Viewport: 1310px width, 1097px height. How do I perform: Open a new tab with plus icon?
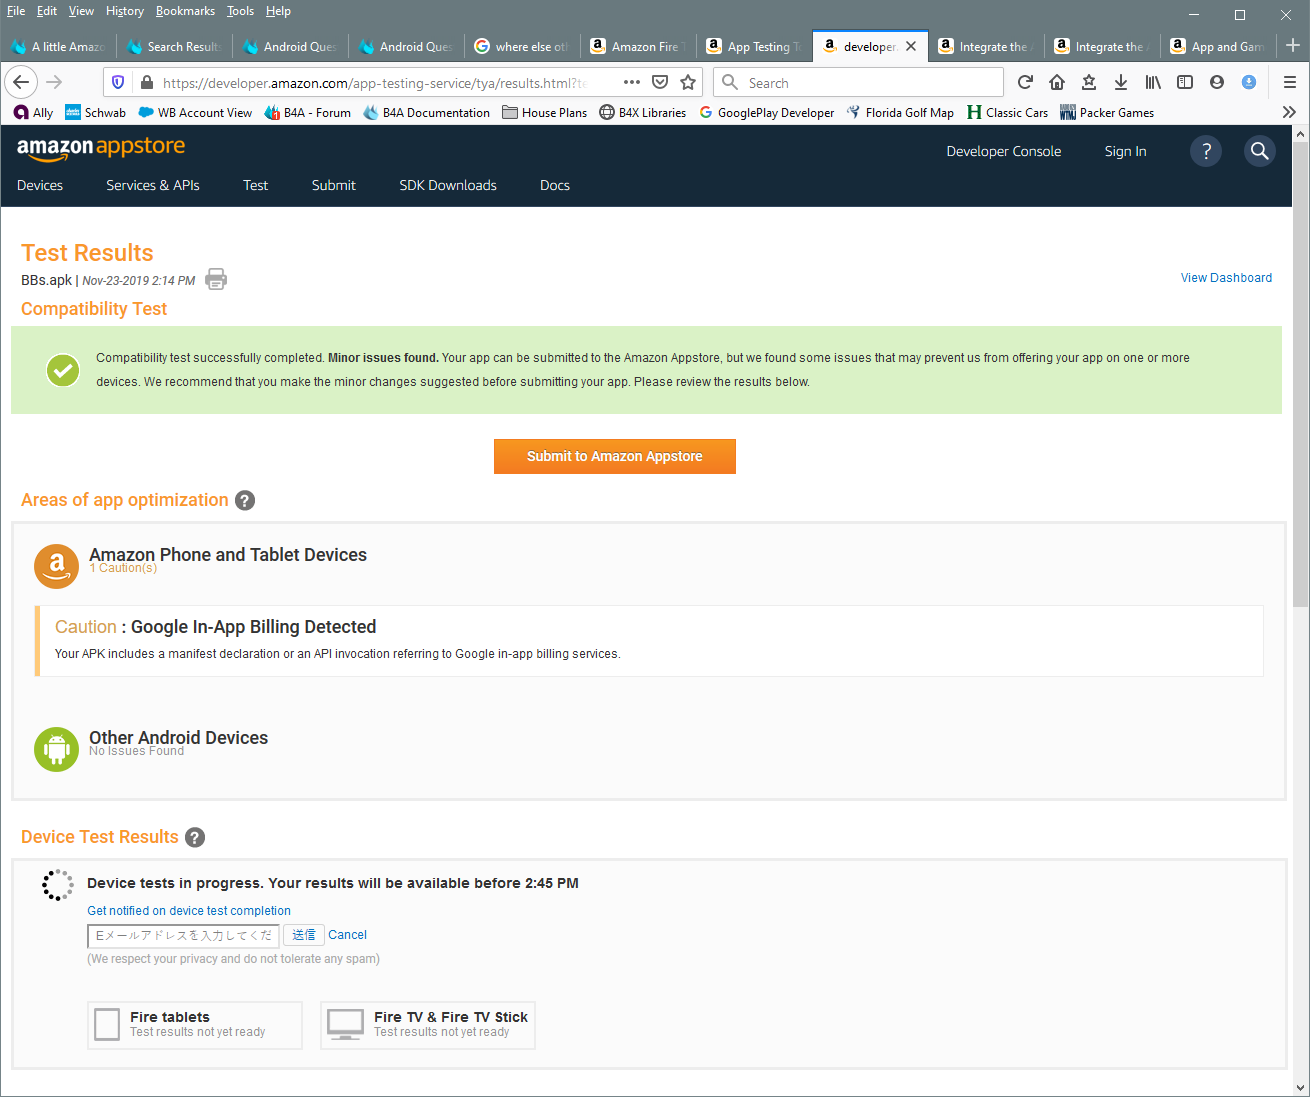point(1293,46)
